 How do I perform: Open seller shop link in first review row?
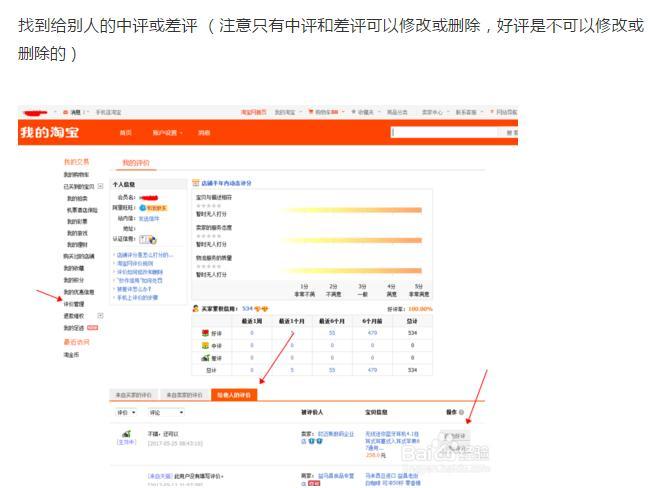click(335, 434)
